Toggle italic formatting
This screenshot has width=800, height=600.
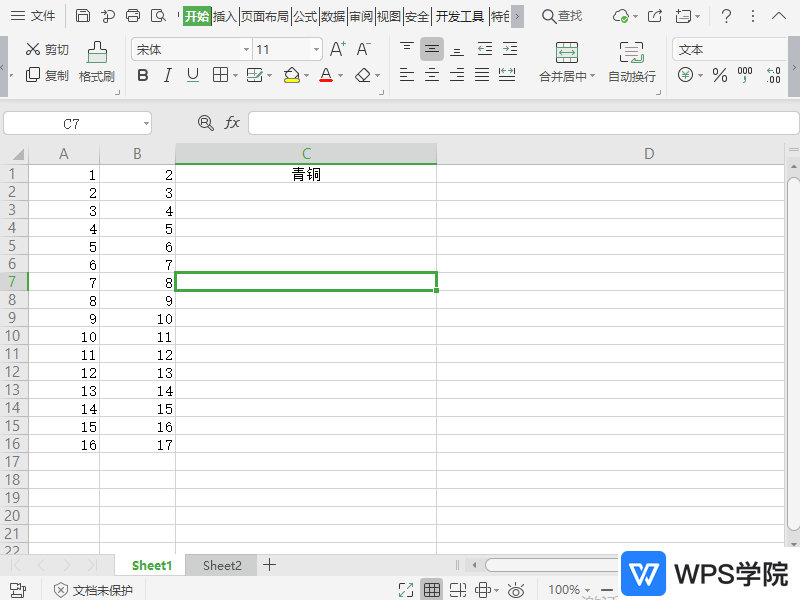[167, 75]
